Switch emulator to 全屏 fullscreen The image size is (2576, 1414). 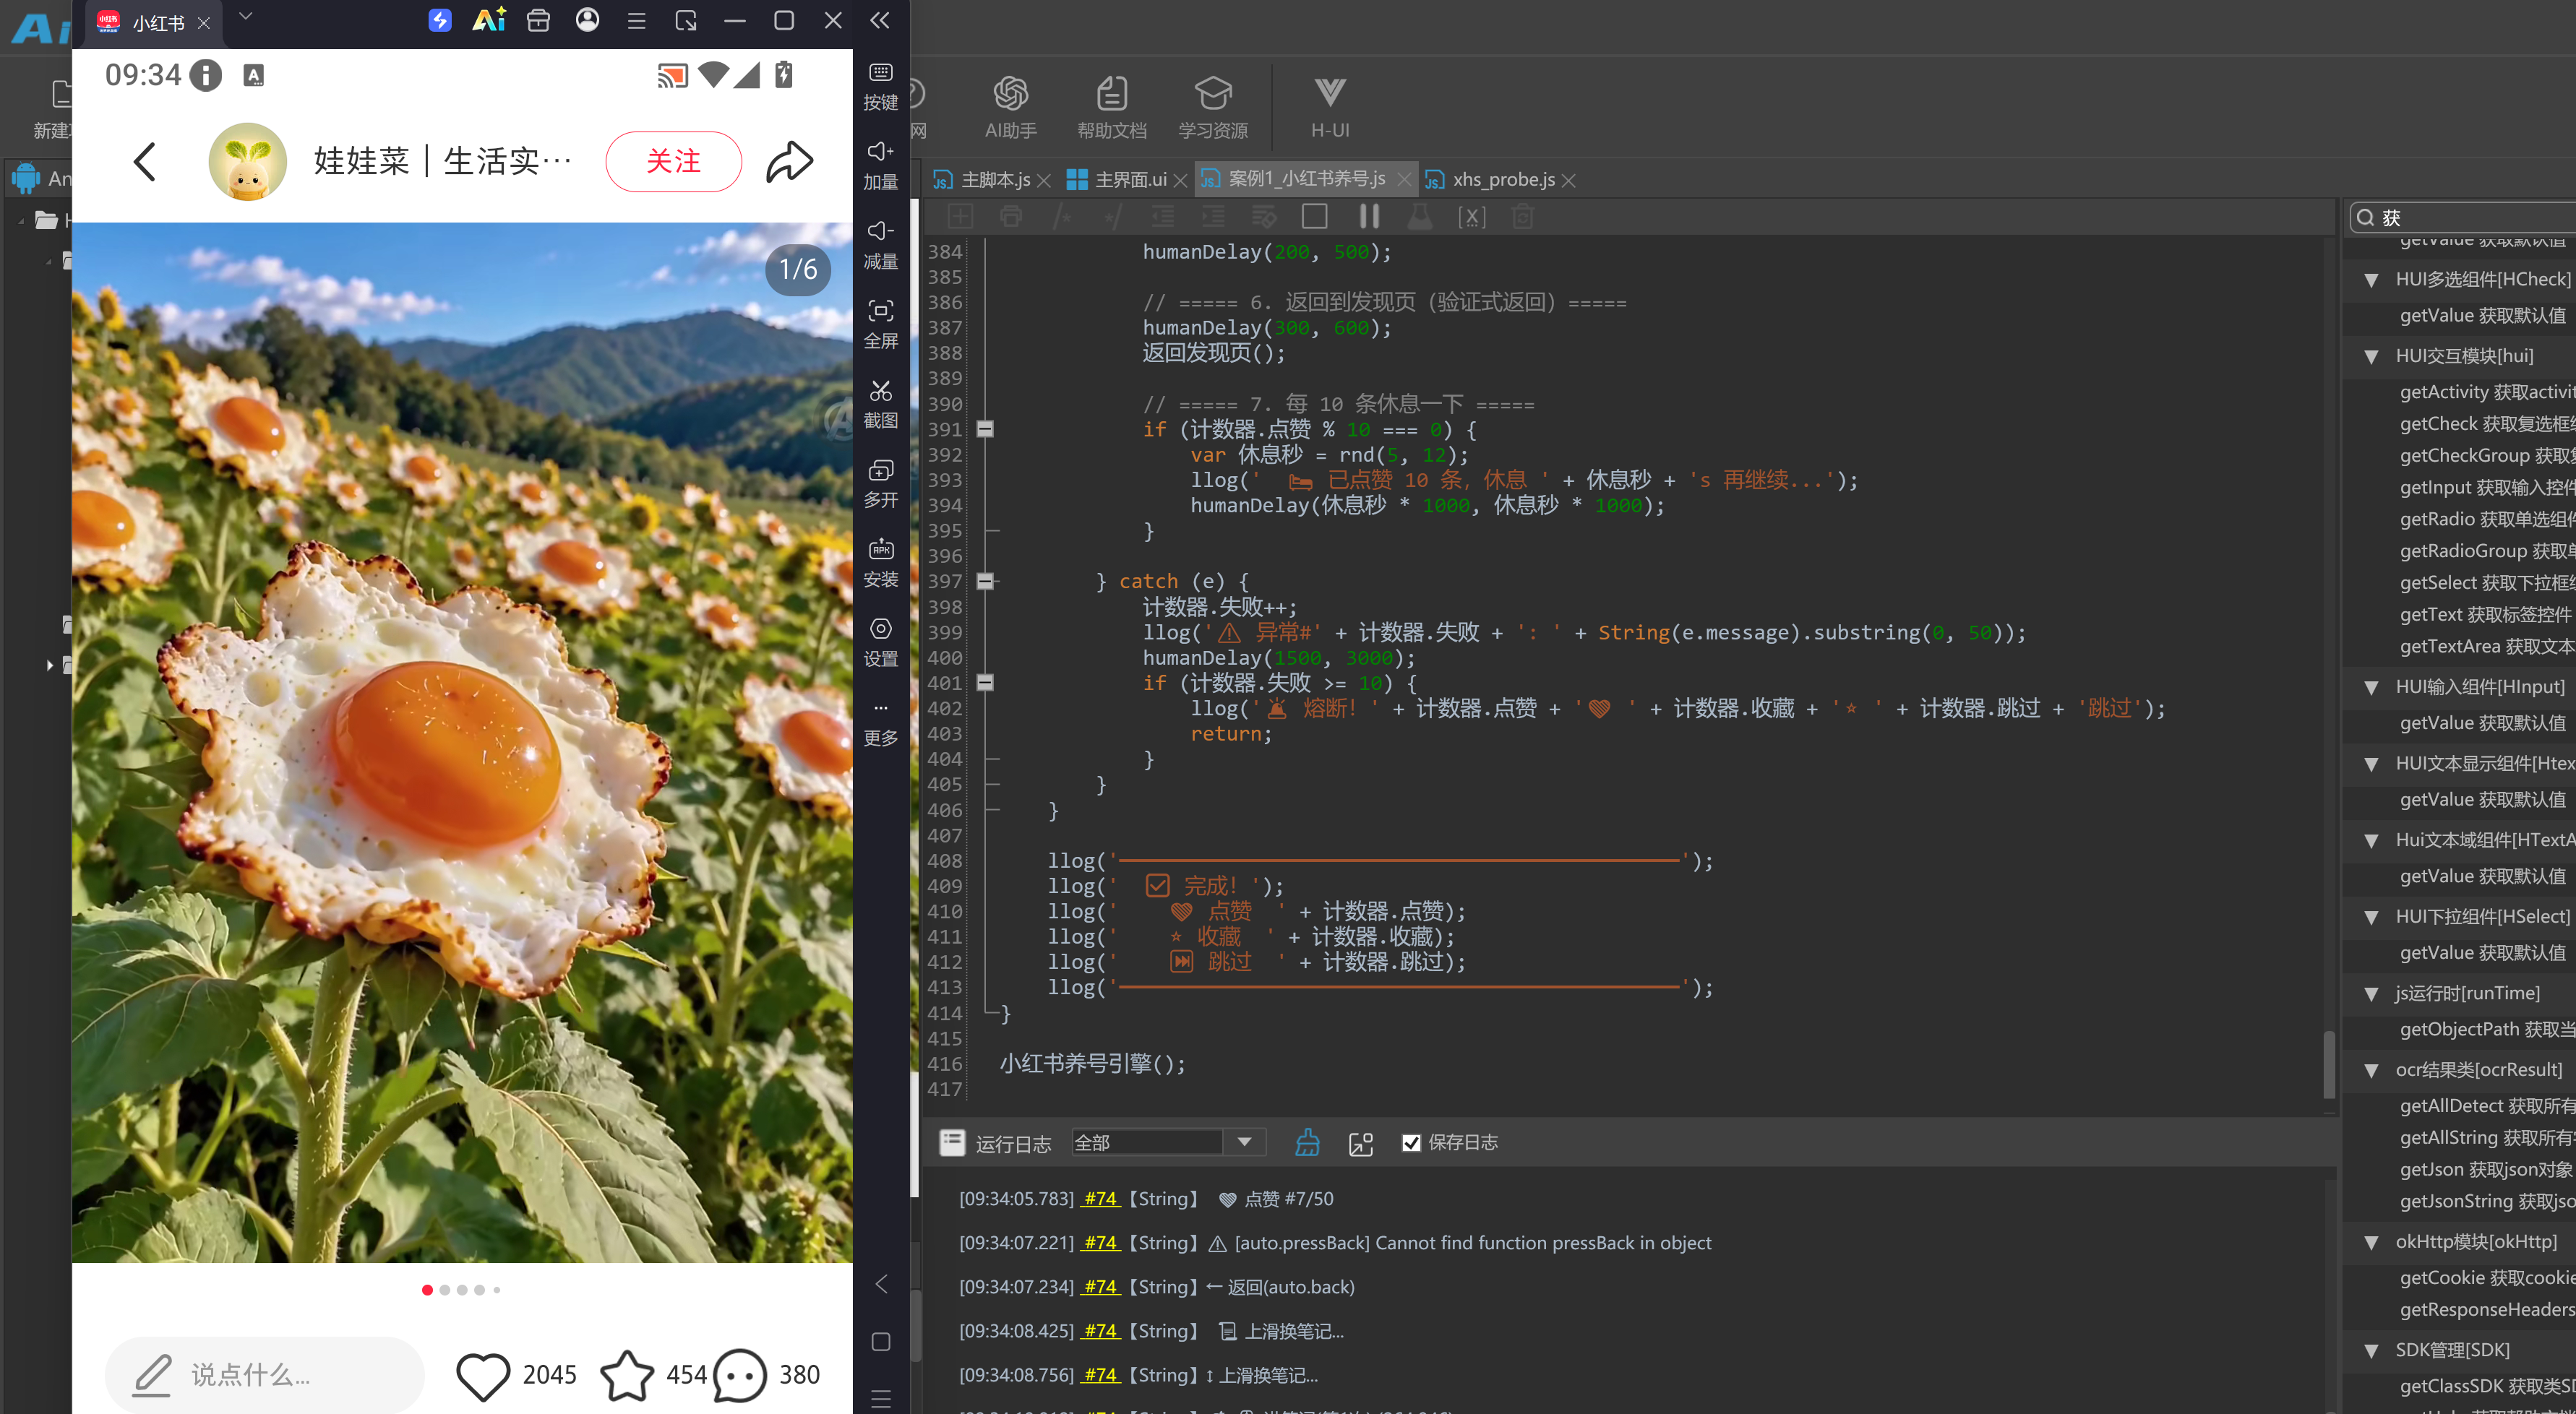click(x=880, y=324)
